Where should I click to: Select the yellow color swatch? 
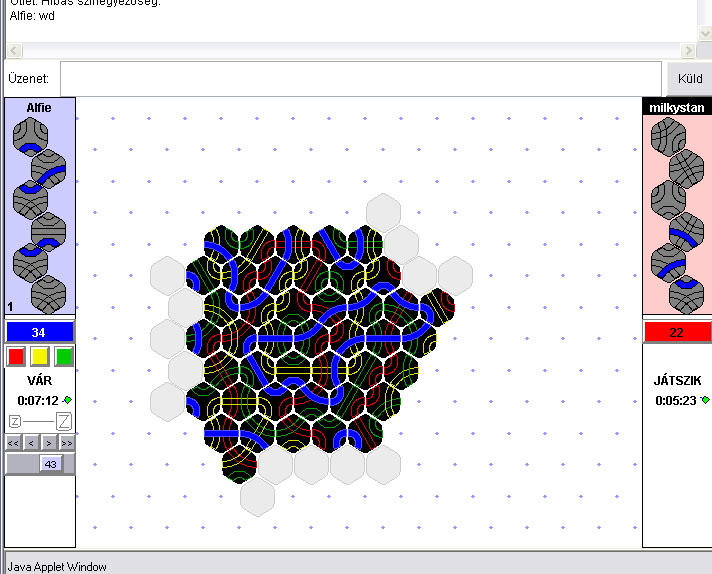tap(40, 356)
